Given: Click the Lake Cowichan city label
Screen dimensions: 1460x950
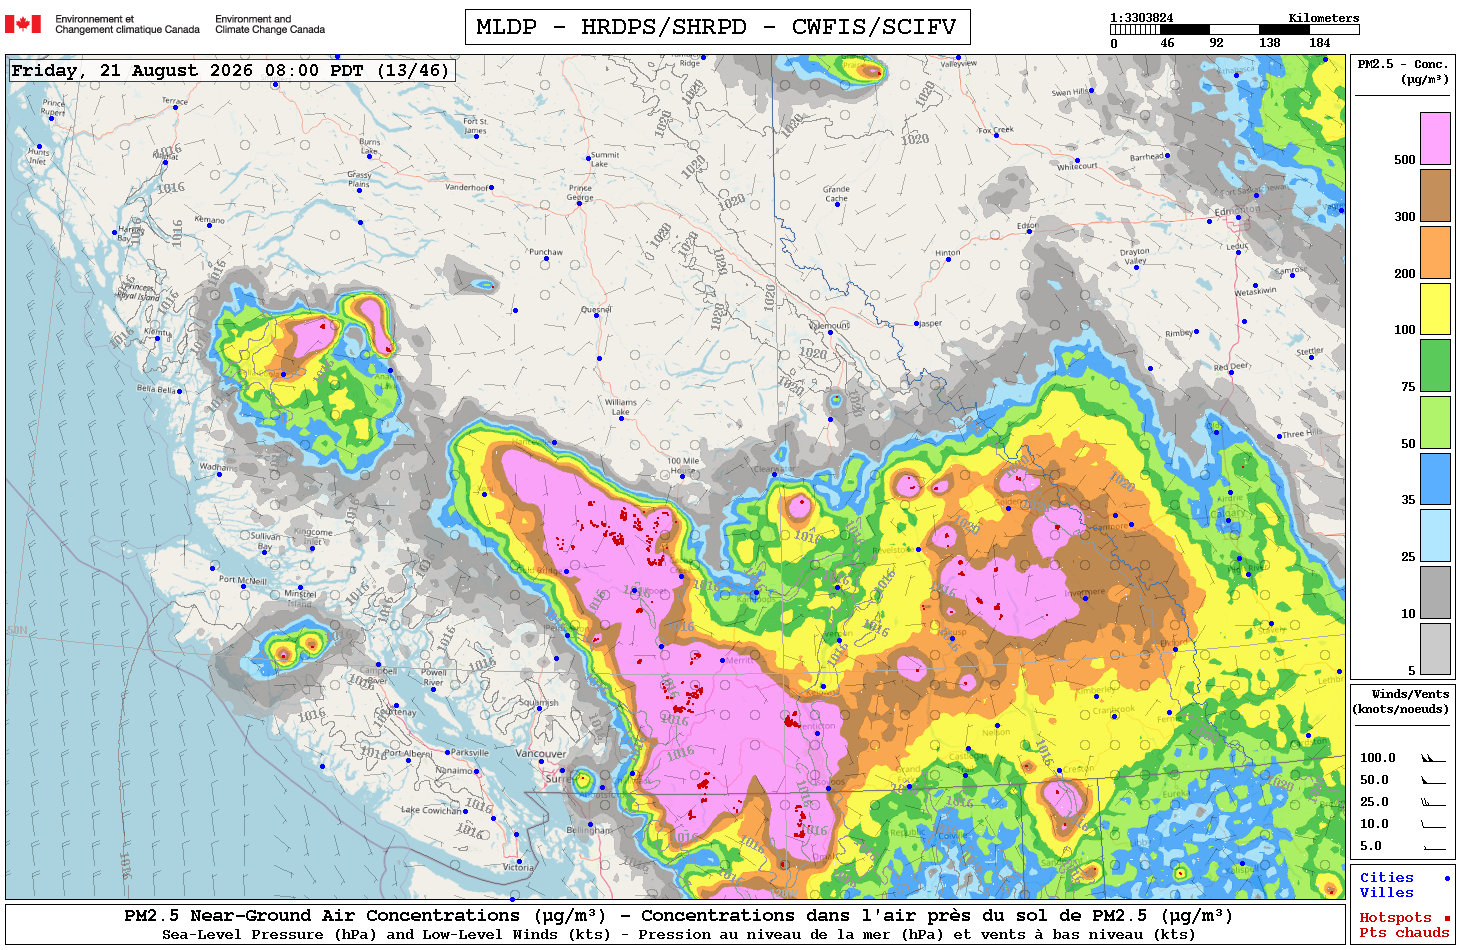Looking at the screenshot, I should pos(433,810).
